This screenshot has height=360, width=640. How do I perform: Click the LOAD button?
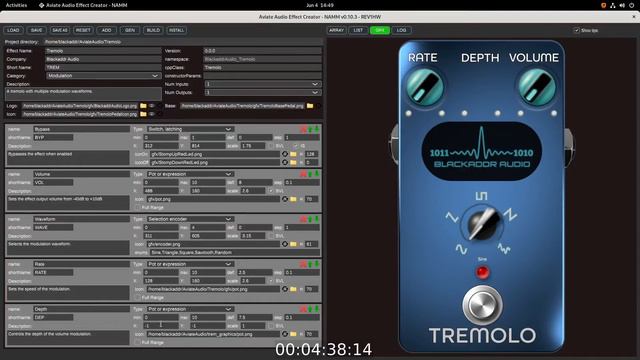[x=13, y=30]
